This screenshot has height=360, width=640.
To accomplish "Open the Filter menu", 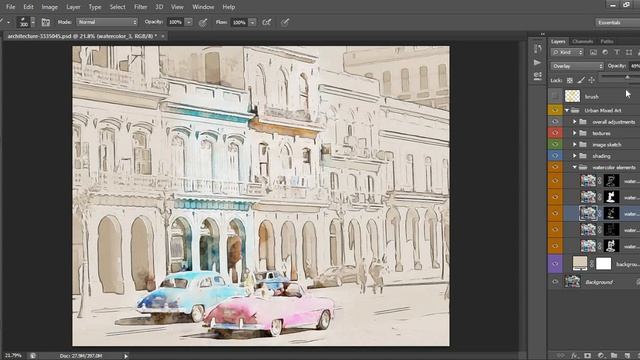I will point(140,7).
